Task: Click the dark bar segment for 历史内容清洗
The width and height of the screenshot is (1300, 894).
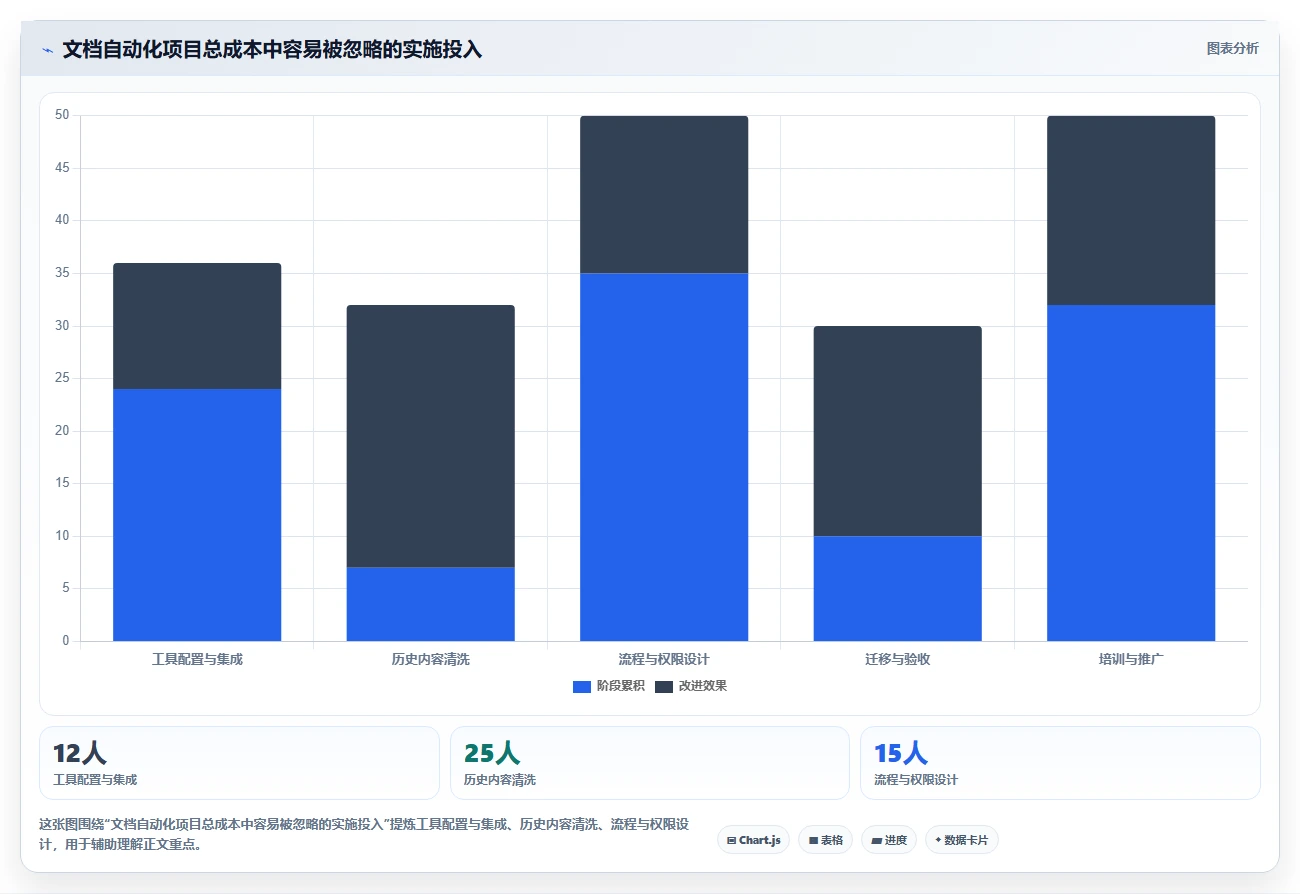Action: coord(430,436)
